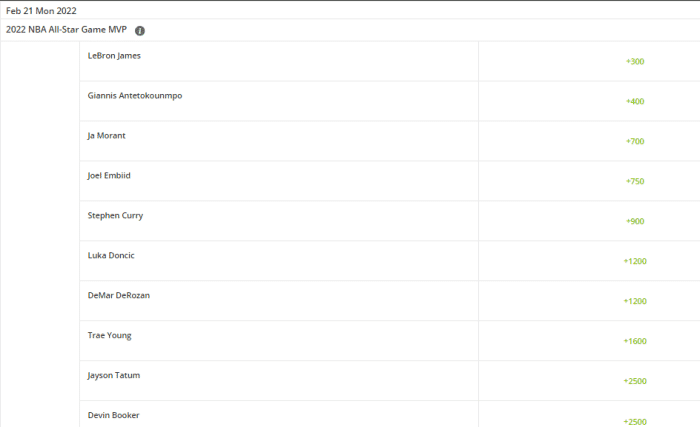Image resolution: width=700 pixels, height=427 pixels.
Task: Click the Giannis Antetokounmpo name
Action: click(135, 96)
